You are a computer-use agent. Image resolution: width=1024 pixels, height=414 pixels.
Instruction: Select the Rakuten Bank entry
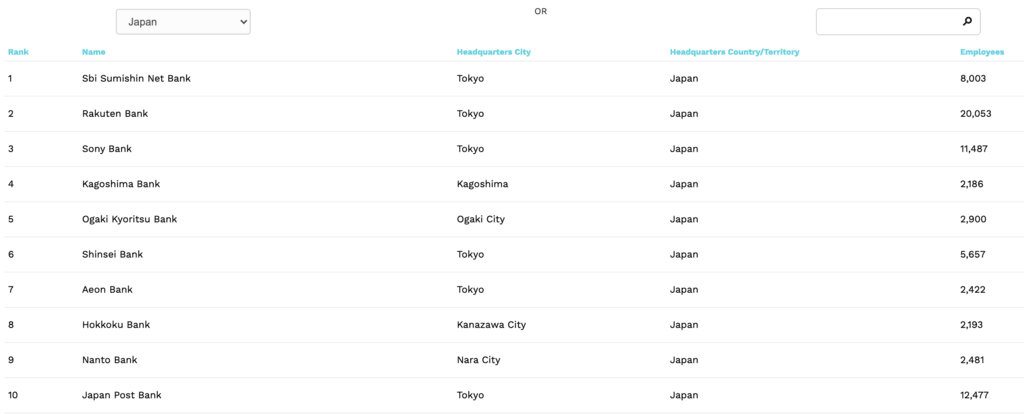coord(115,114)
